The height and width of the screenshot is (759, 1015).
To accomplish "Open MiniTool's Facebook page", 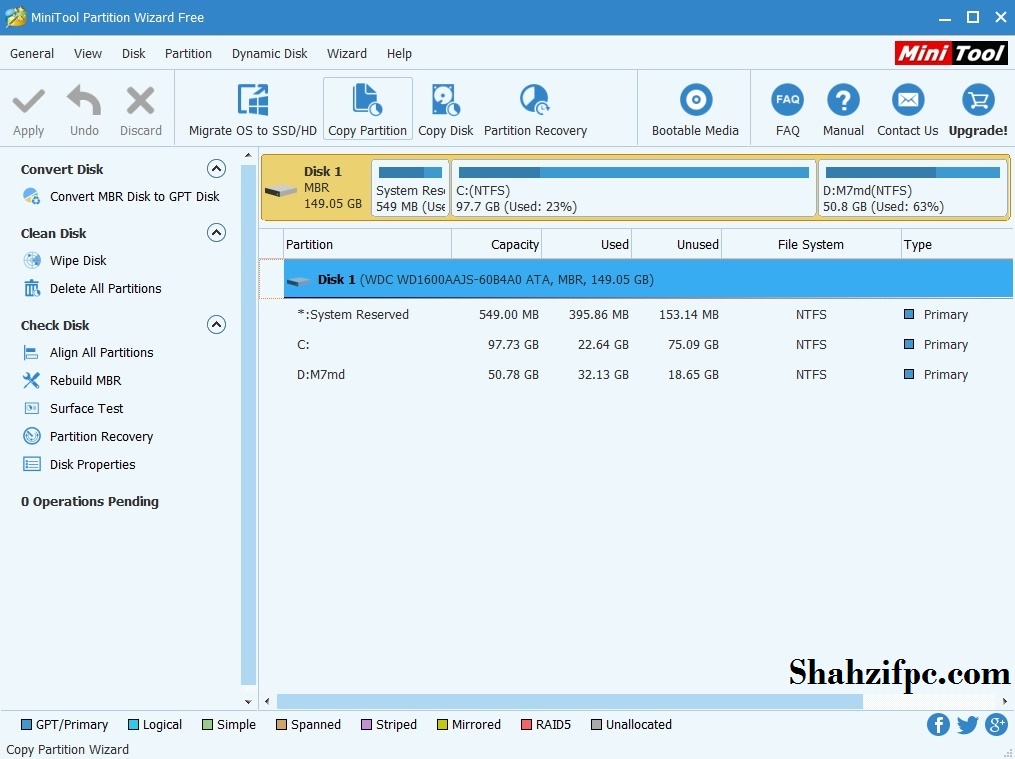I will tap(938, 724).
